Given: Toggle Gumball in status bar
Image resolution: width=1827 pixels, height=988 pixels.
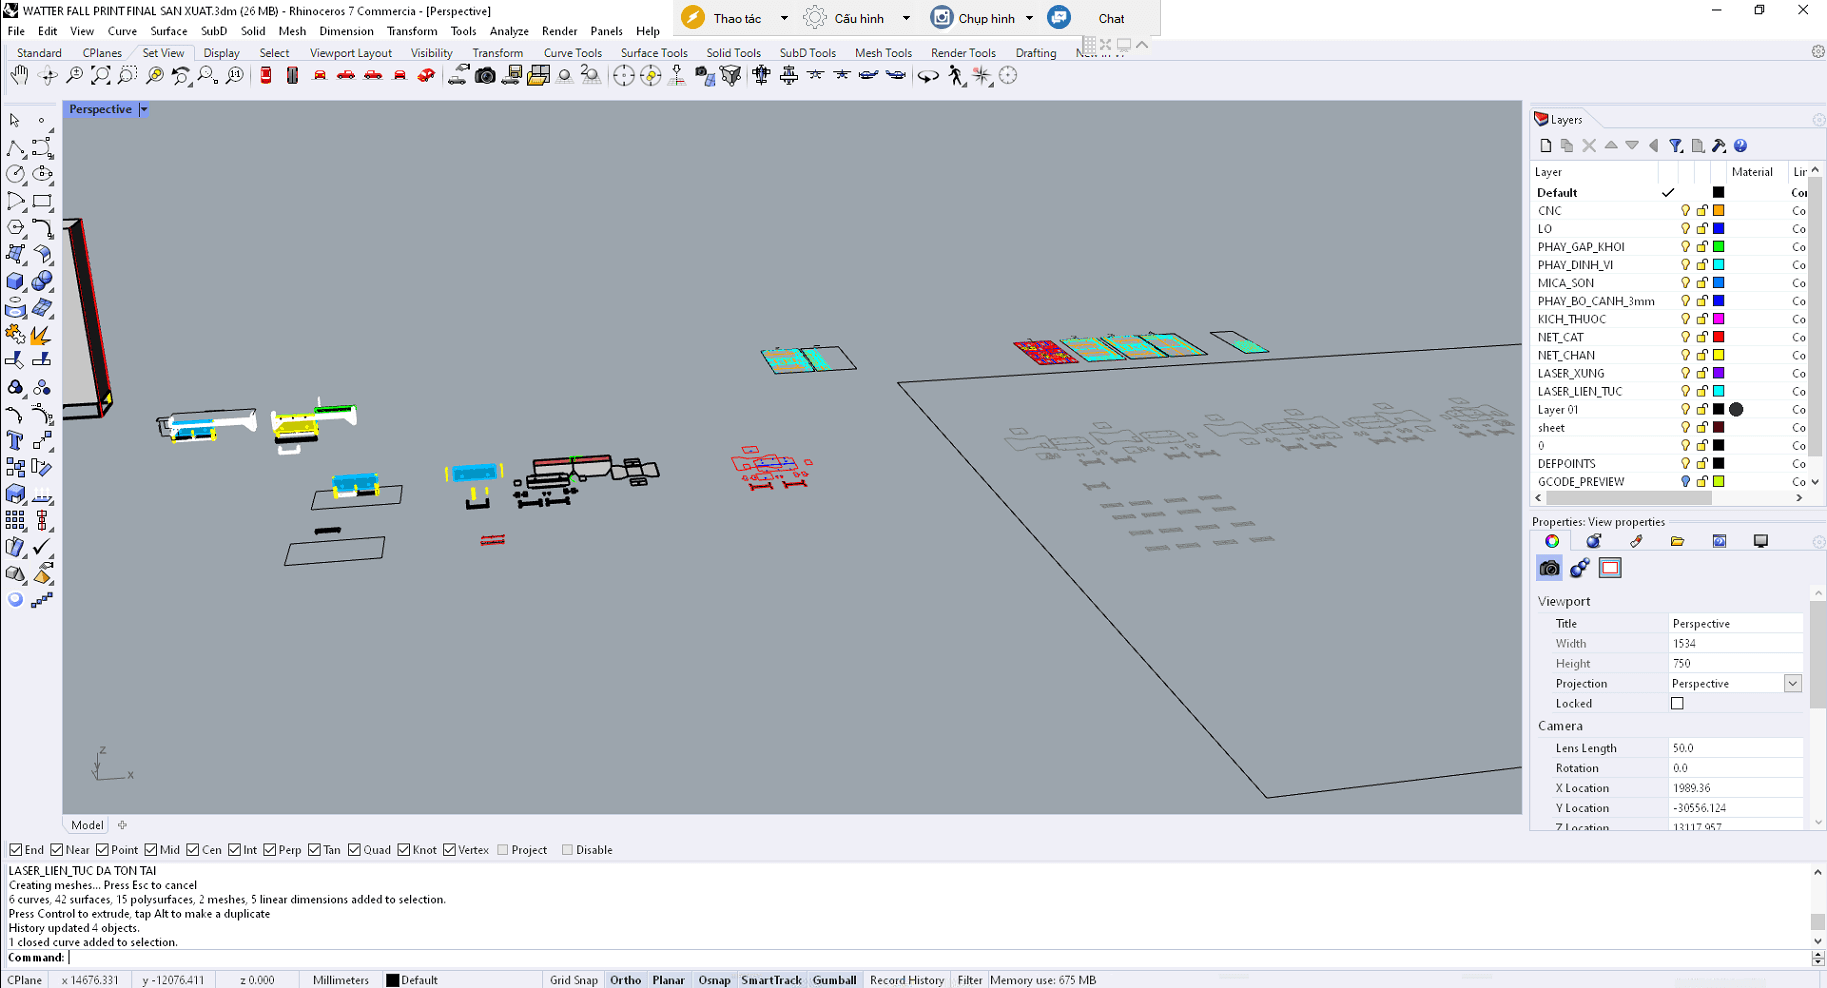Looking at the screenshot, I should (834, 980).
